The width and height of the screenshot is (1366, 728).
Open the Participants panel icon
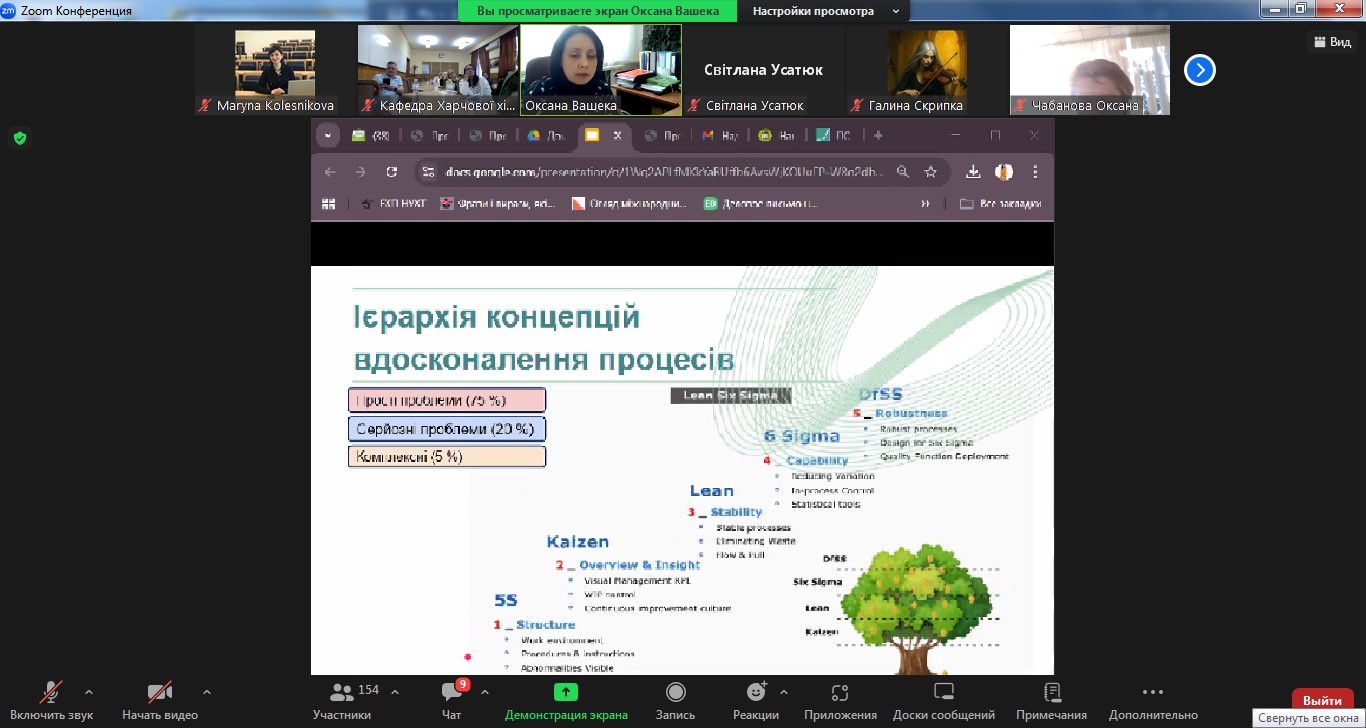(x=342, y=692)
